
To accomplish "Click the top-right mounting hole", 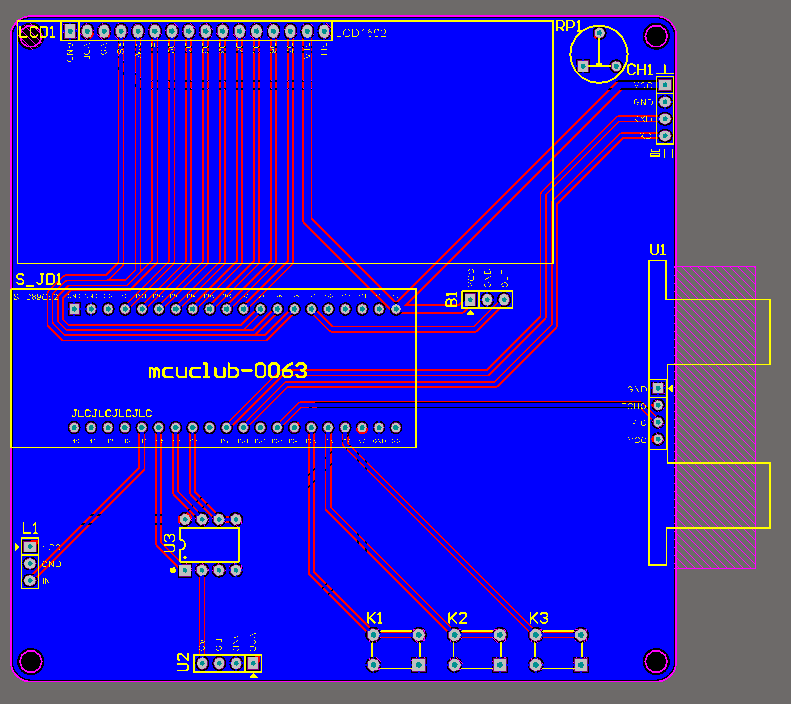I will pyautogui.click(x=656, y=35).
